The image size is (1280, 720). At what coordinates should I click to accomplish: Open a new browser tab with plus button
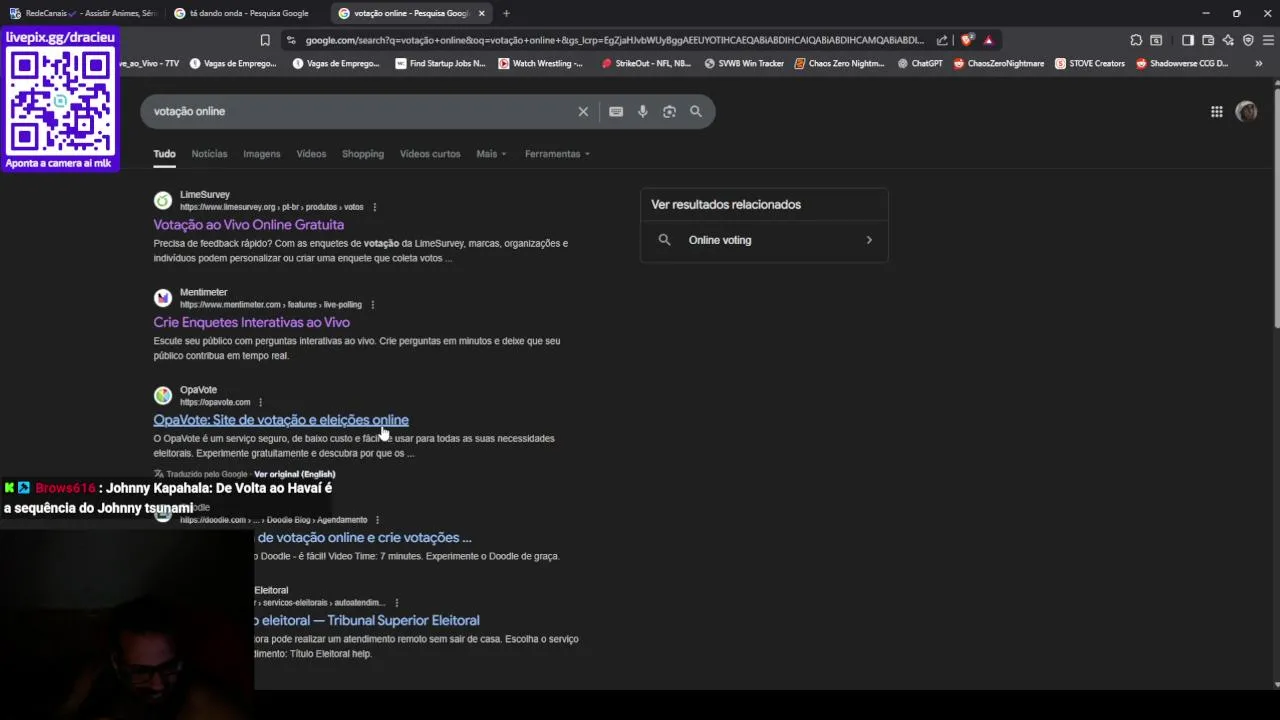tap(506, 13)
